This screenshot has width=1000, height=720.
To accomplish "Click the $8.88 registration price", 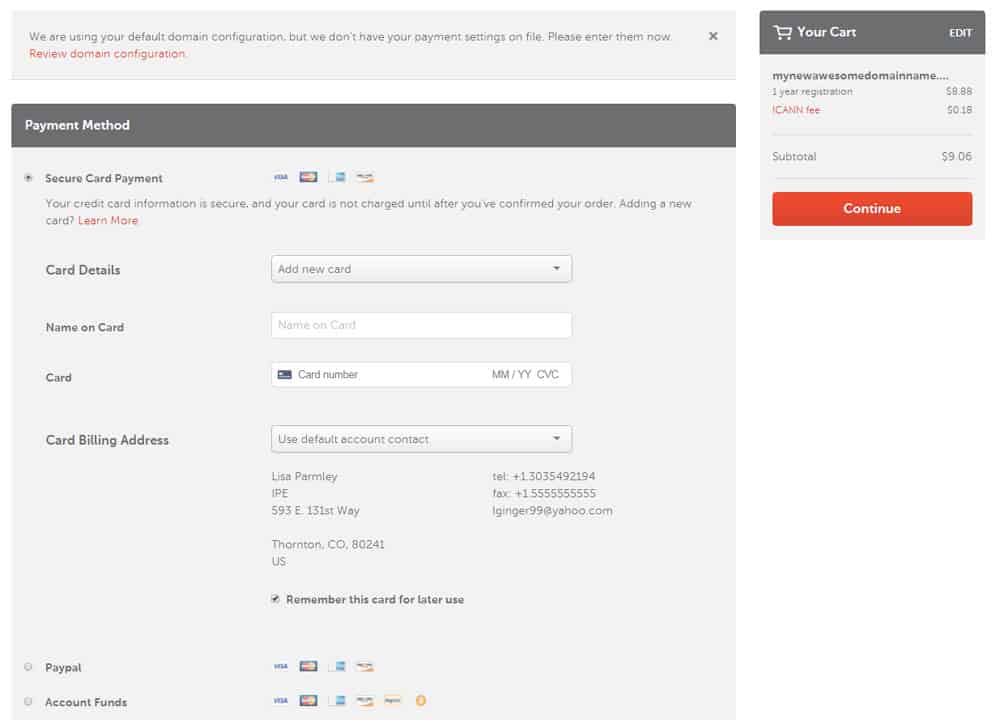I will click(x=959, y=91).
